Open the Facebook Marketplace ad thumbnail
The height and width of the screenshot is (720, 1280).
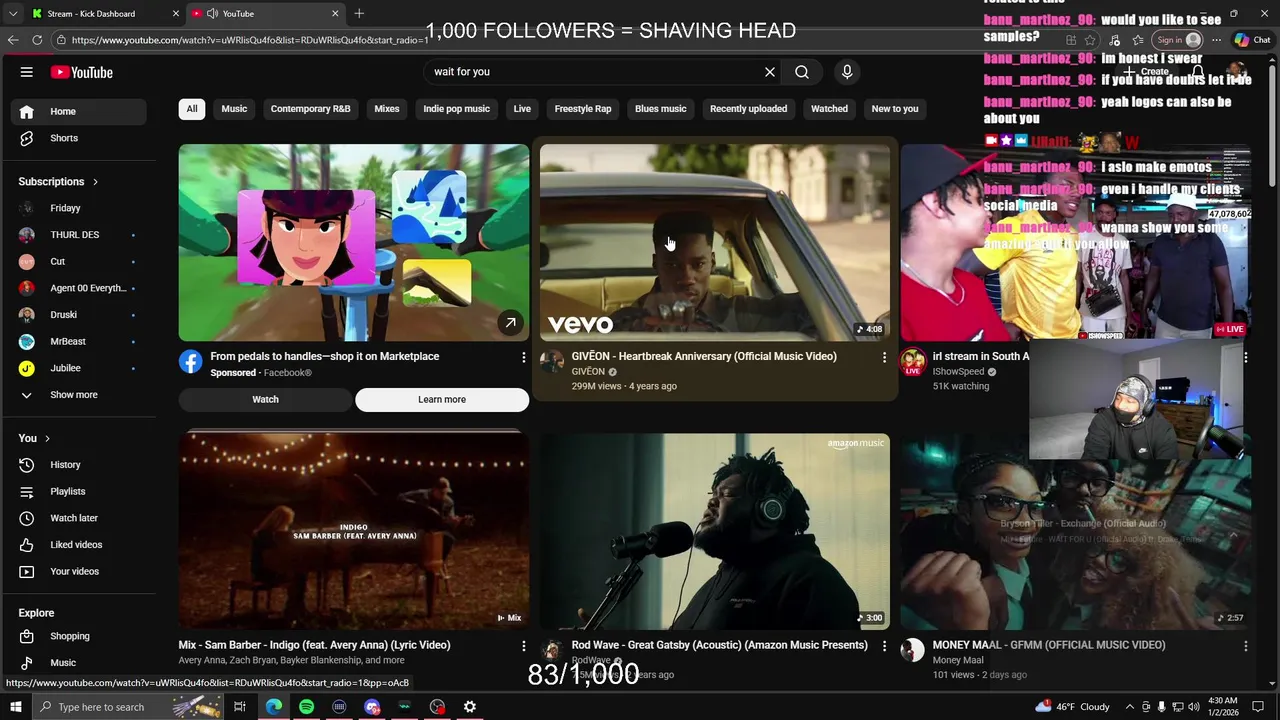pyautogui.click(x=354, y=243)
